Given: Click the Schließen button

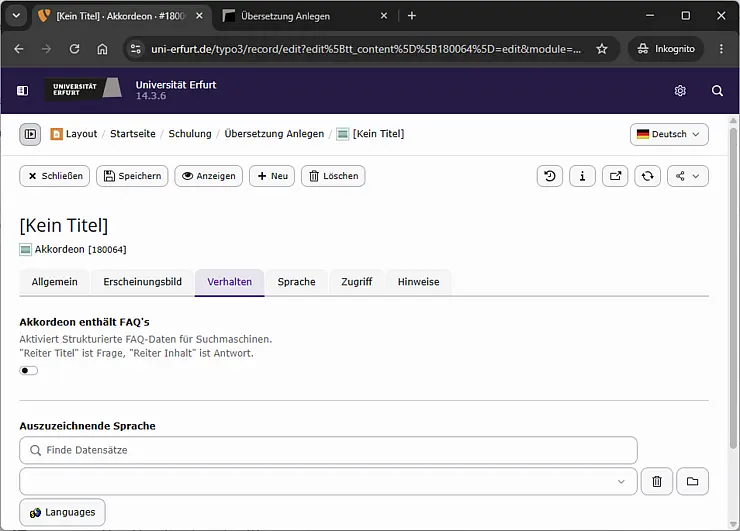Looking at the screenshot, I should click(55, 176).
